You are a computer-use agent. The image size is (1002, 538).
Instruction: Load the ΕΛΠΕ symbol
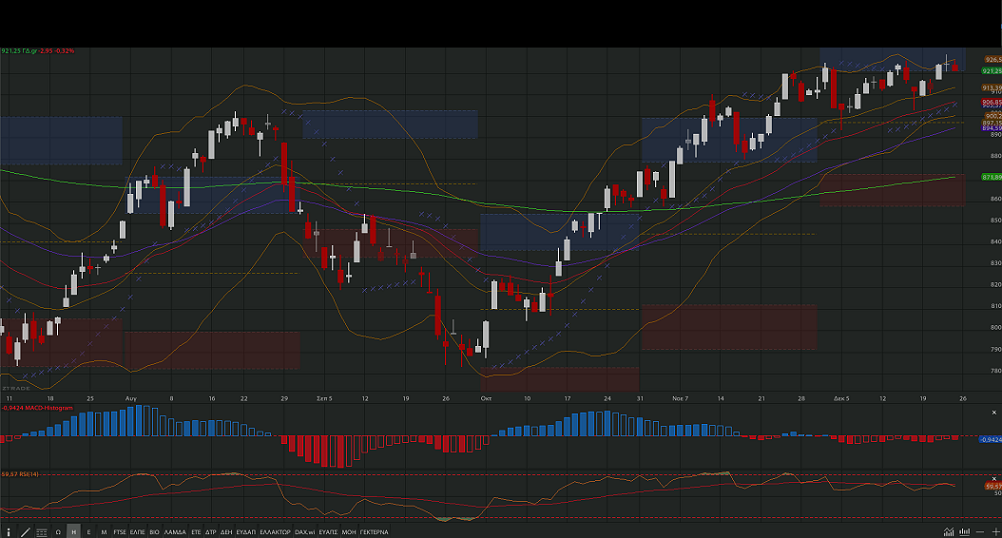coord(137,532)
